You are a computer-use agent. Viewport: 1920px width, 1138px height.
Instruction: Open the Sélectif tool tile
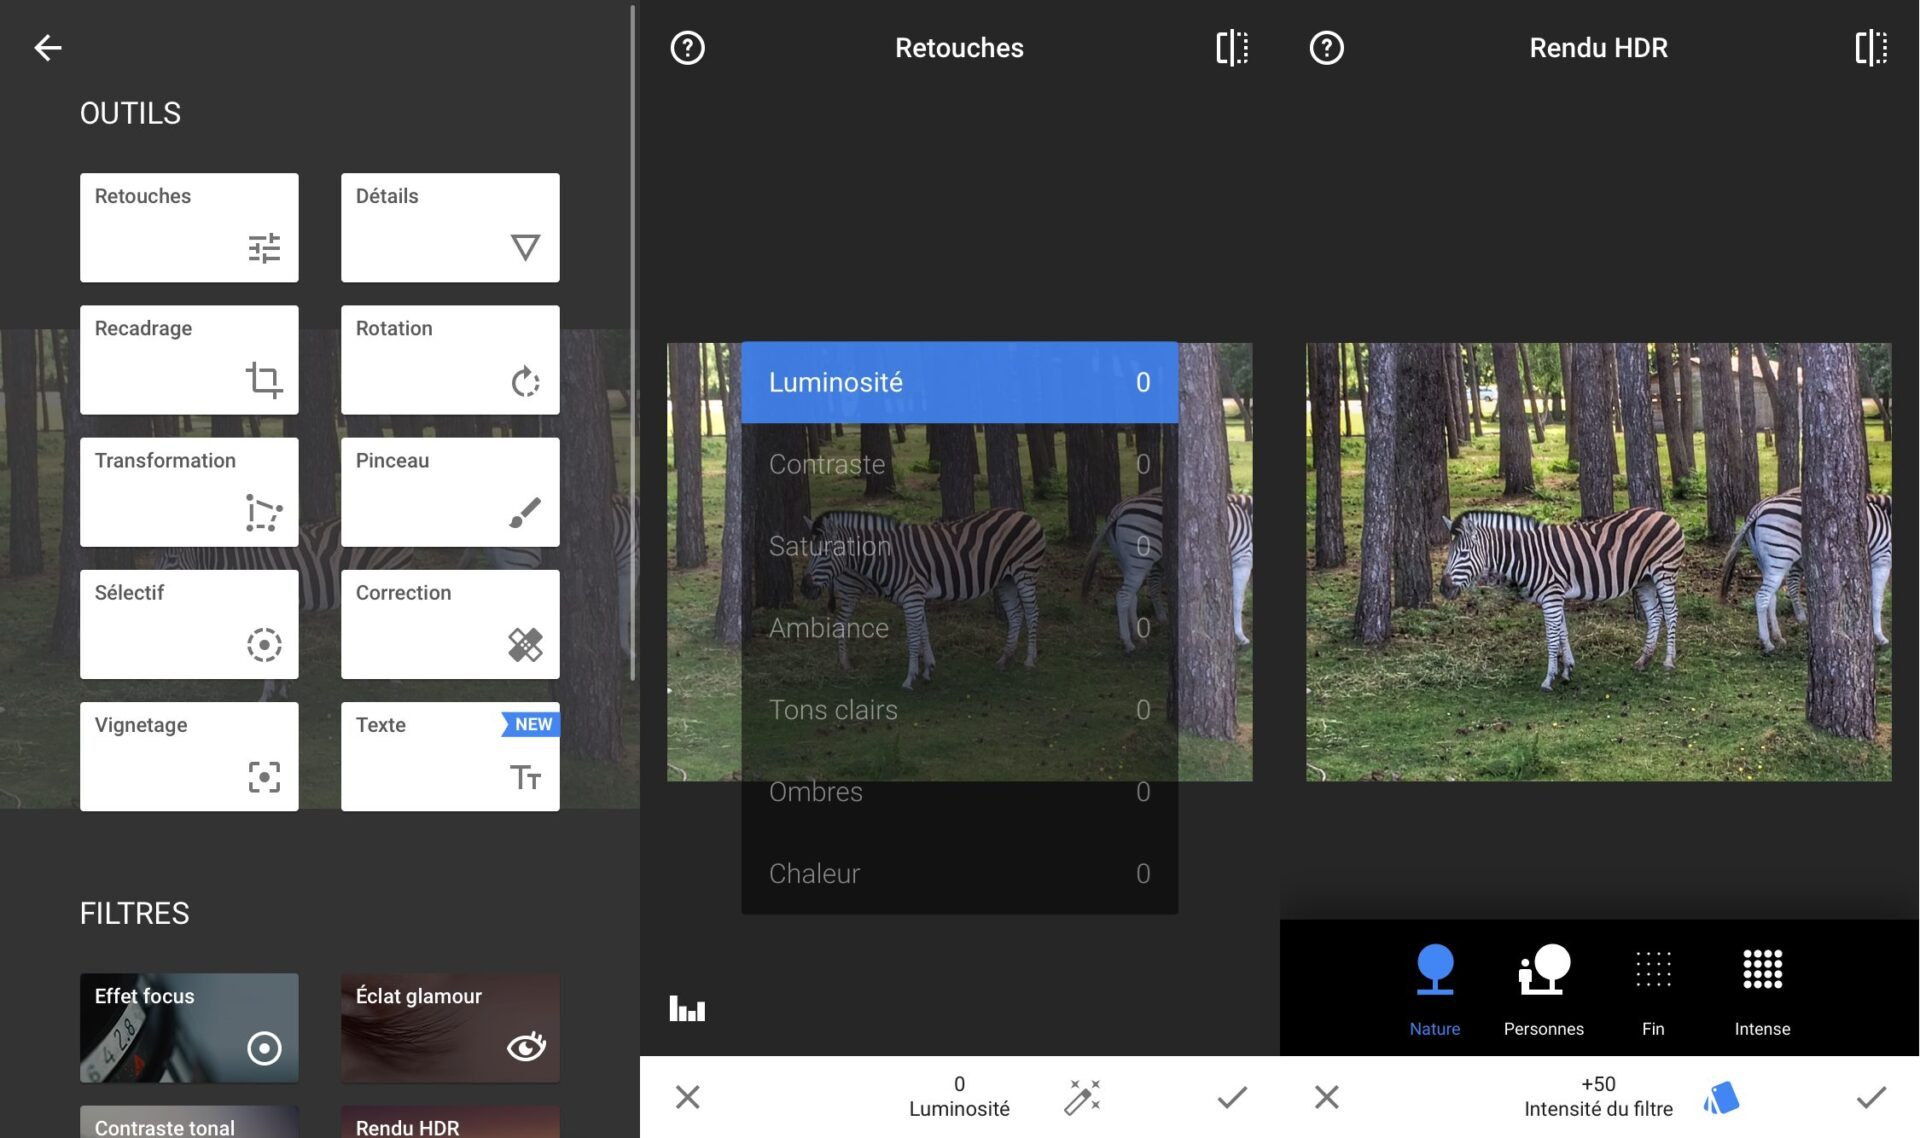pos(189,624)
